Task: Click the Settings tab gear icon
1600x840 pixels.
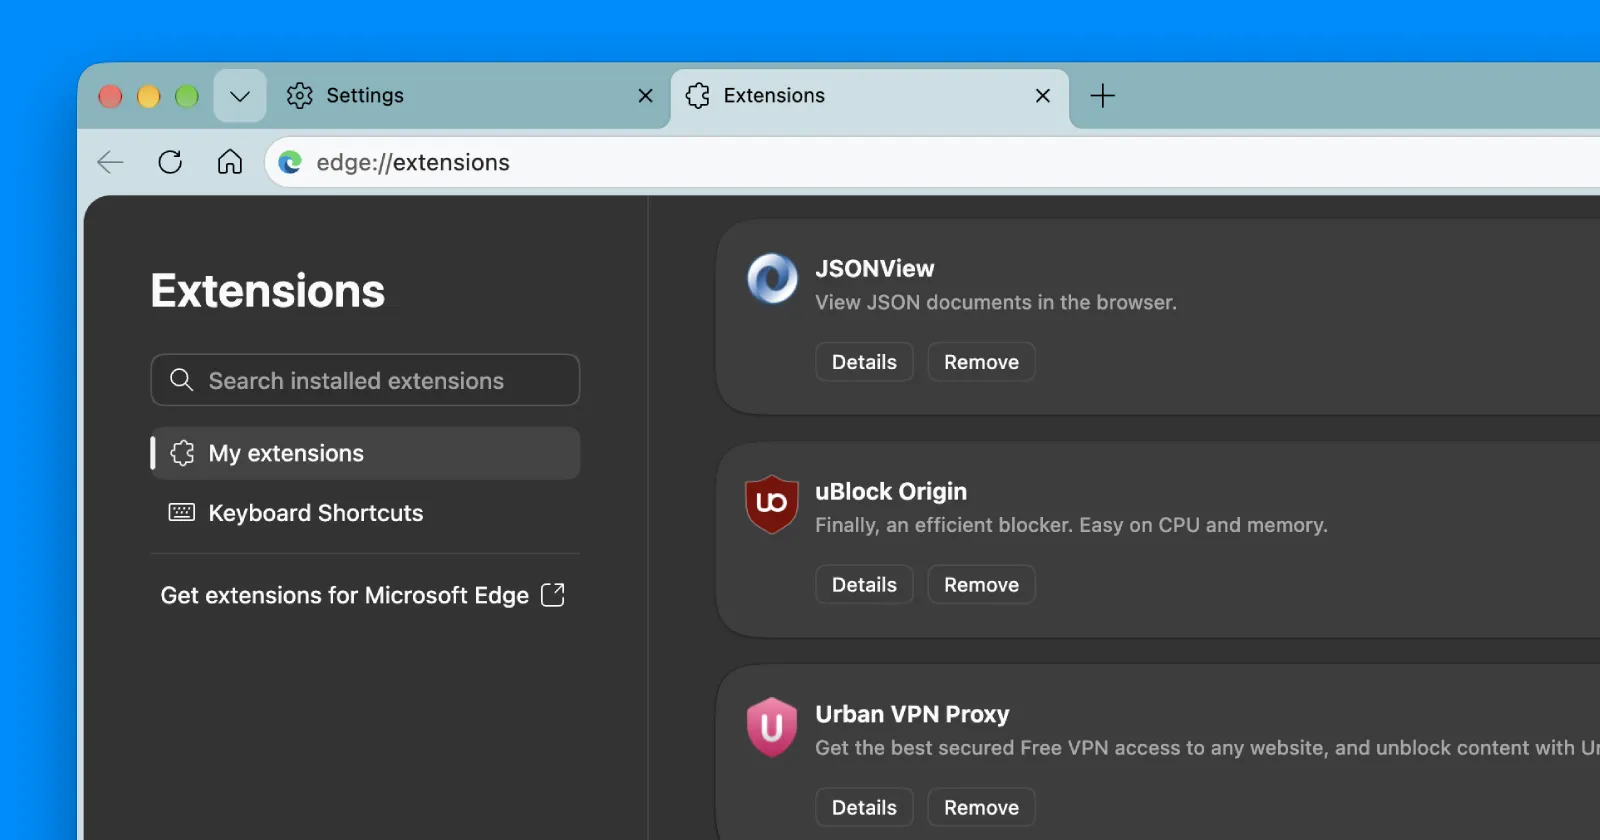Action: tap(299, 96)
